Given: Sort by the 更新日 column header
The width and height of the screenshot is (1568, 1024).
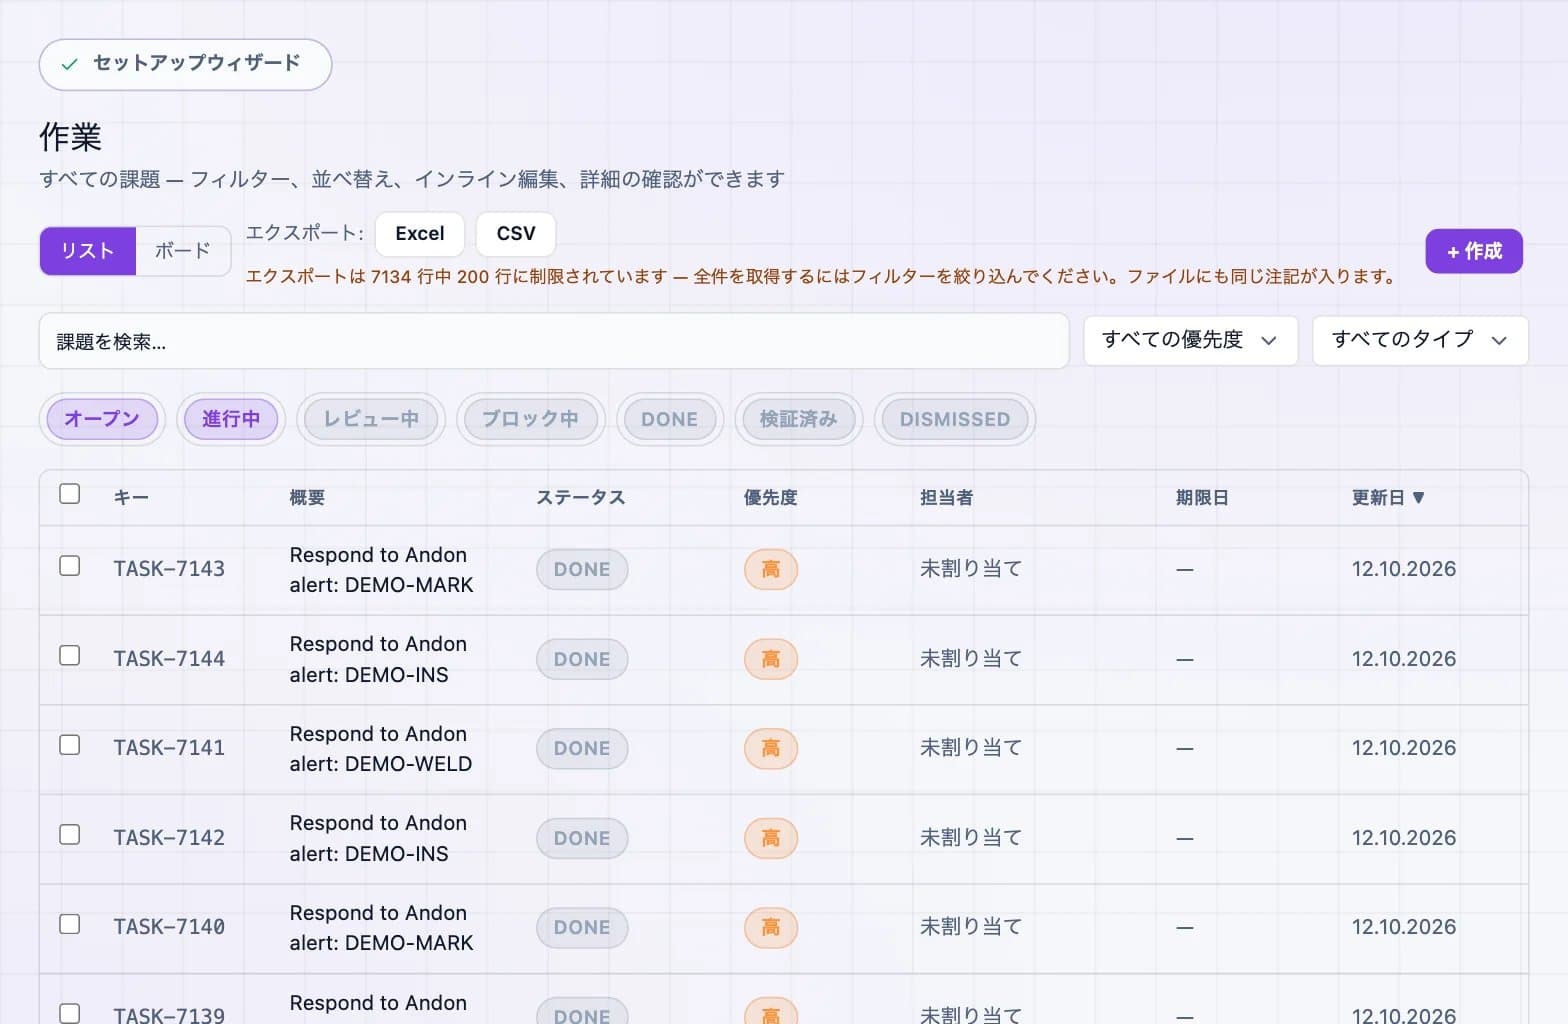Looking at the screenshot, I should coord(1388,498).
